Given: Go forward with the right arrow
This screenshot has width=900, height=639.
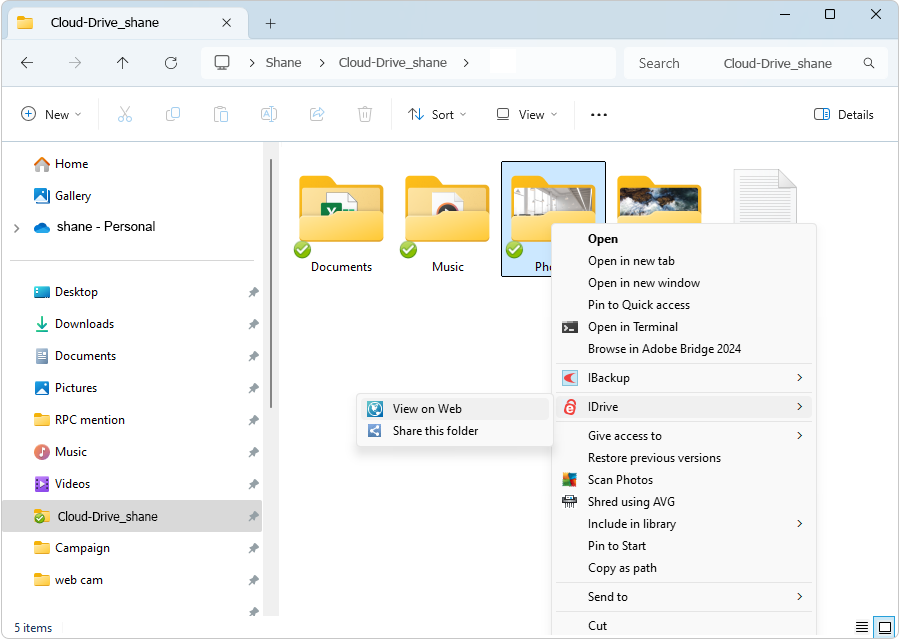Looking at the screenshot, I should click(x=75, y=63).
